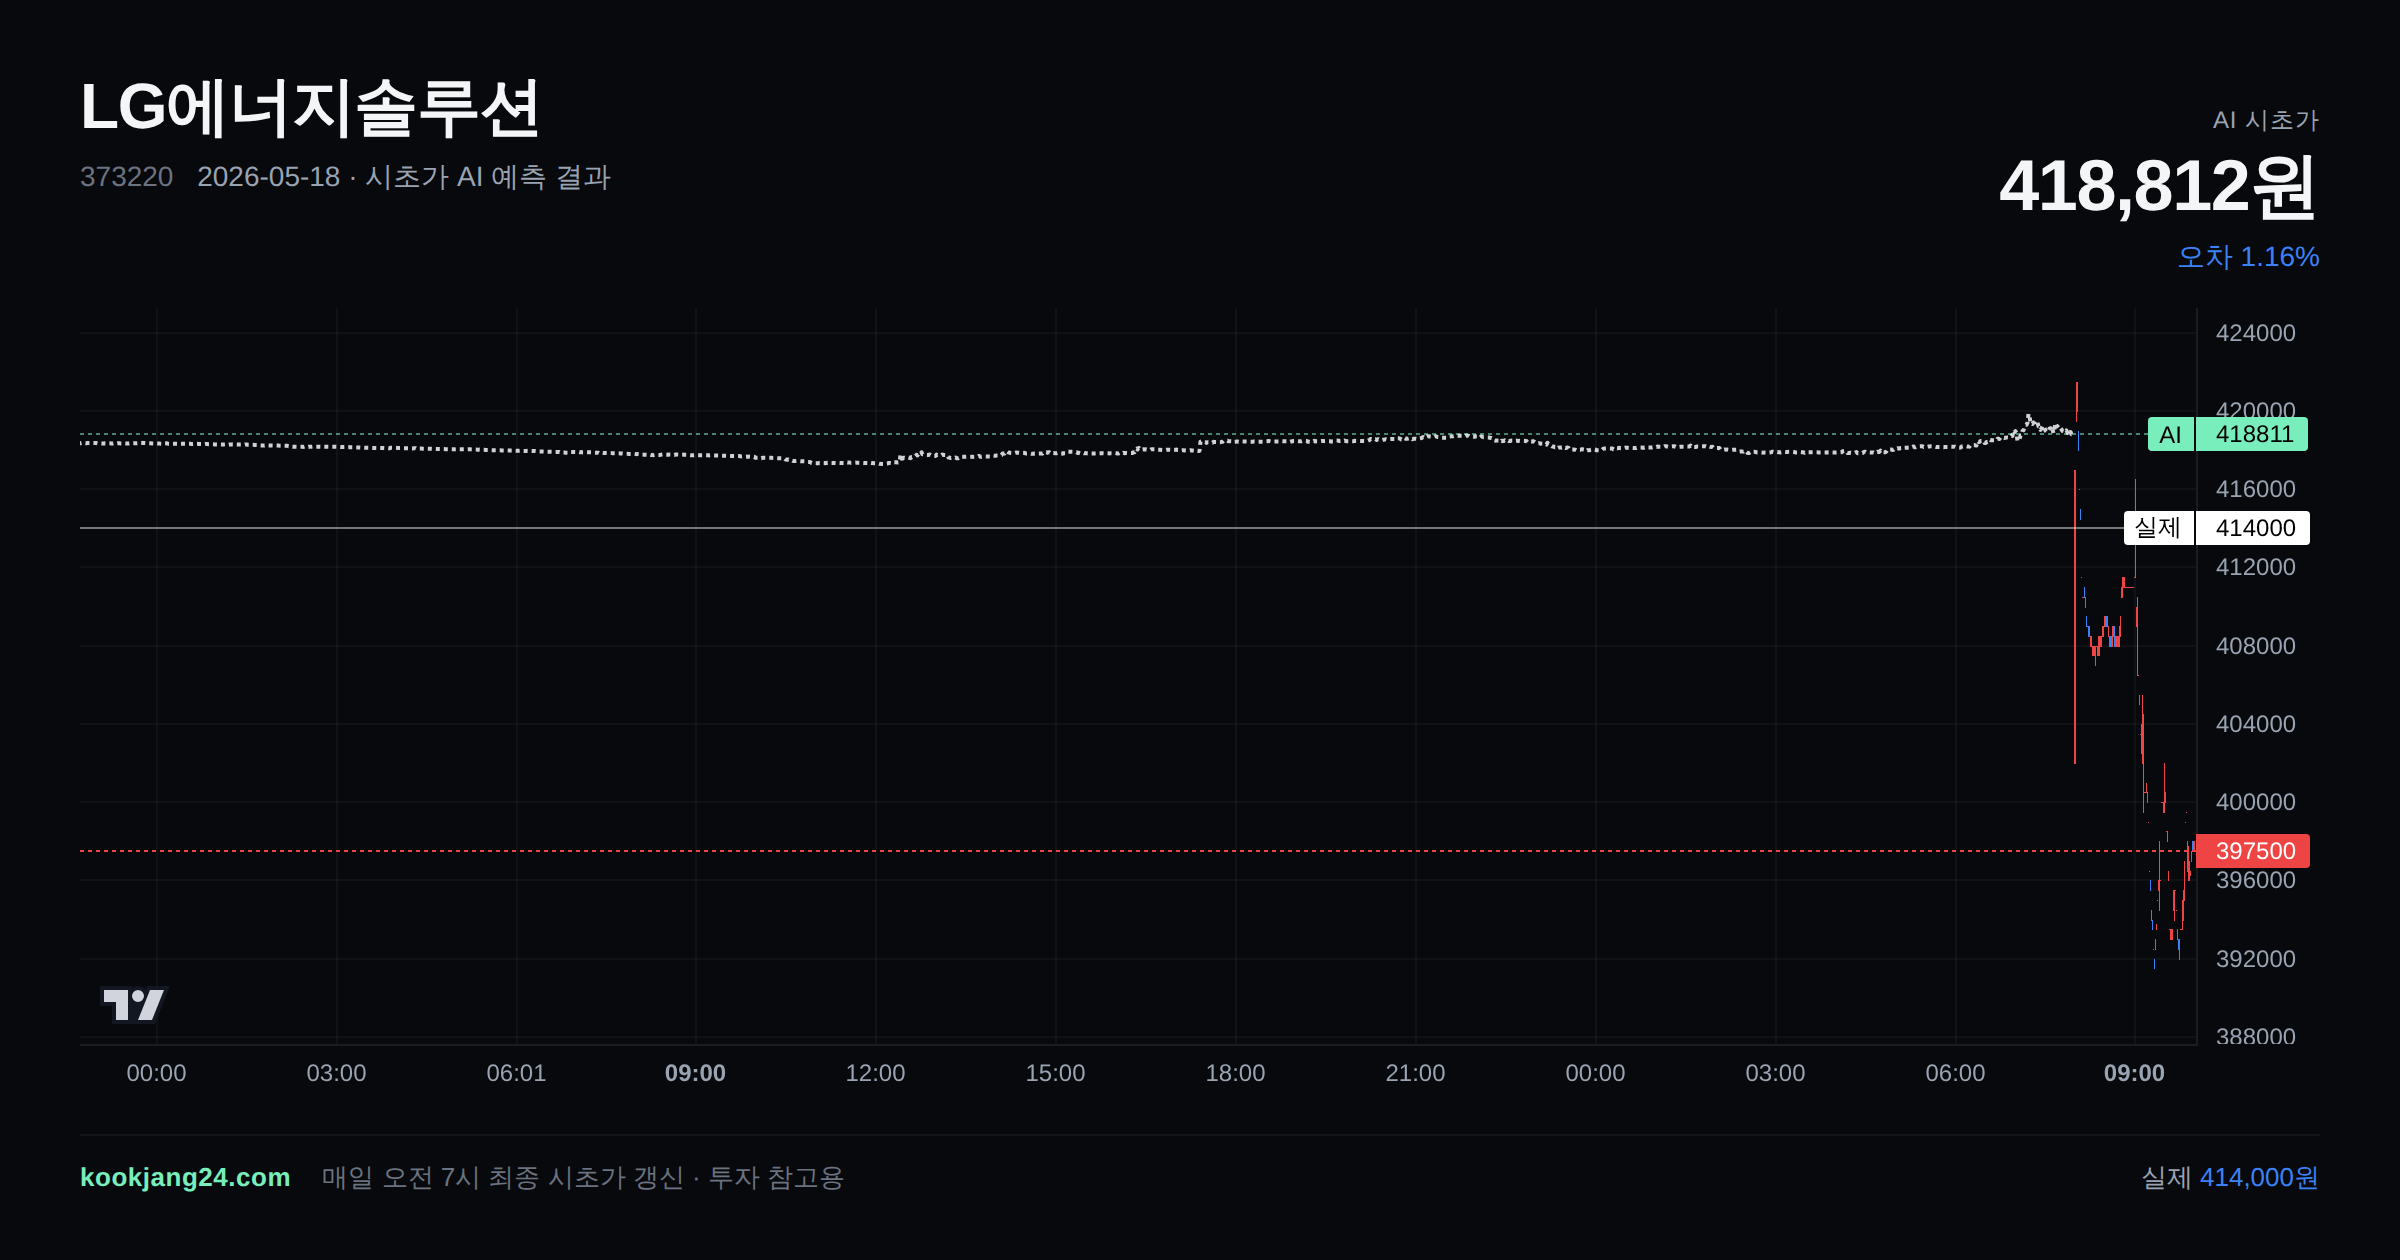
Task: Click the red 397500 current price label
Action: tap(2253, 851)
